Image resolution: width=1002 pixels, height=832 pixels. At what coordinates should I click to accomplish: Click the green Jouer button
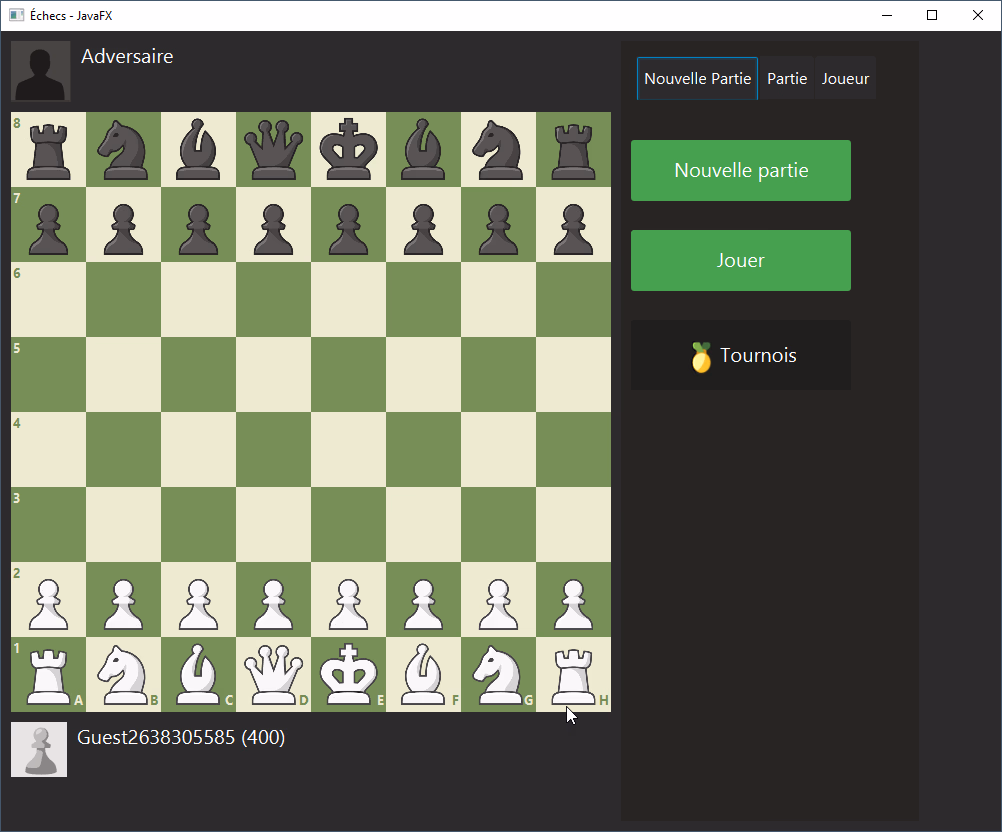click(x=740, y=261)
